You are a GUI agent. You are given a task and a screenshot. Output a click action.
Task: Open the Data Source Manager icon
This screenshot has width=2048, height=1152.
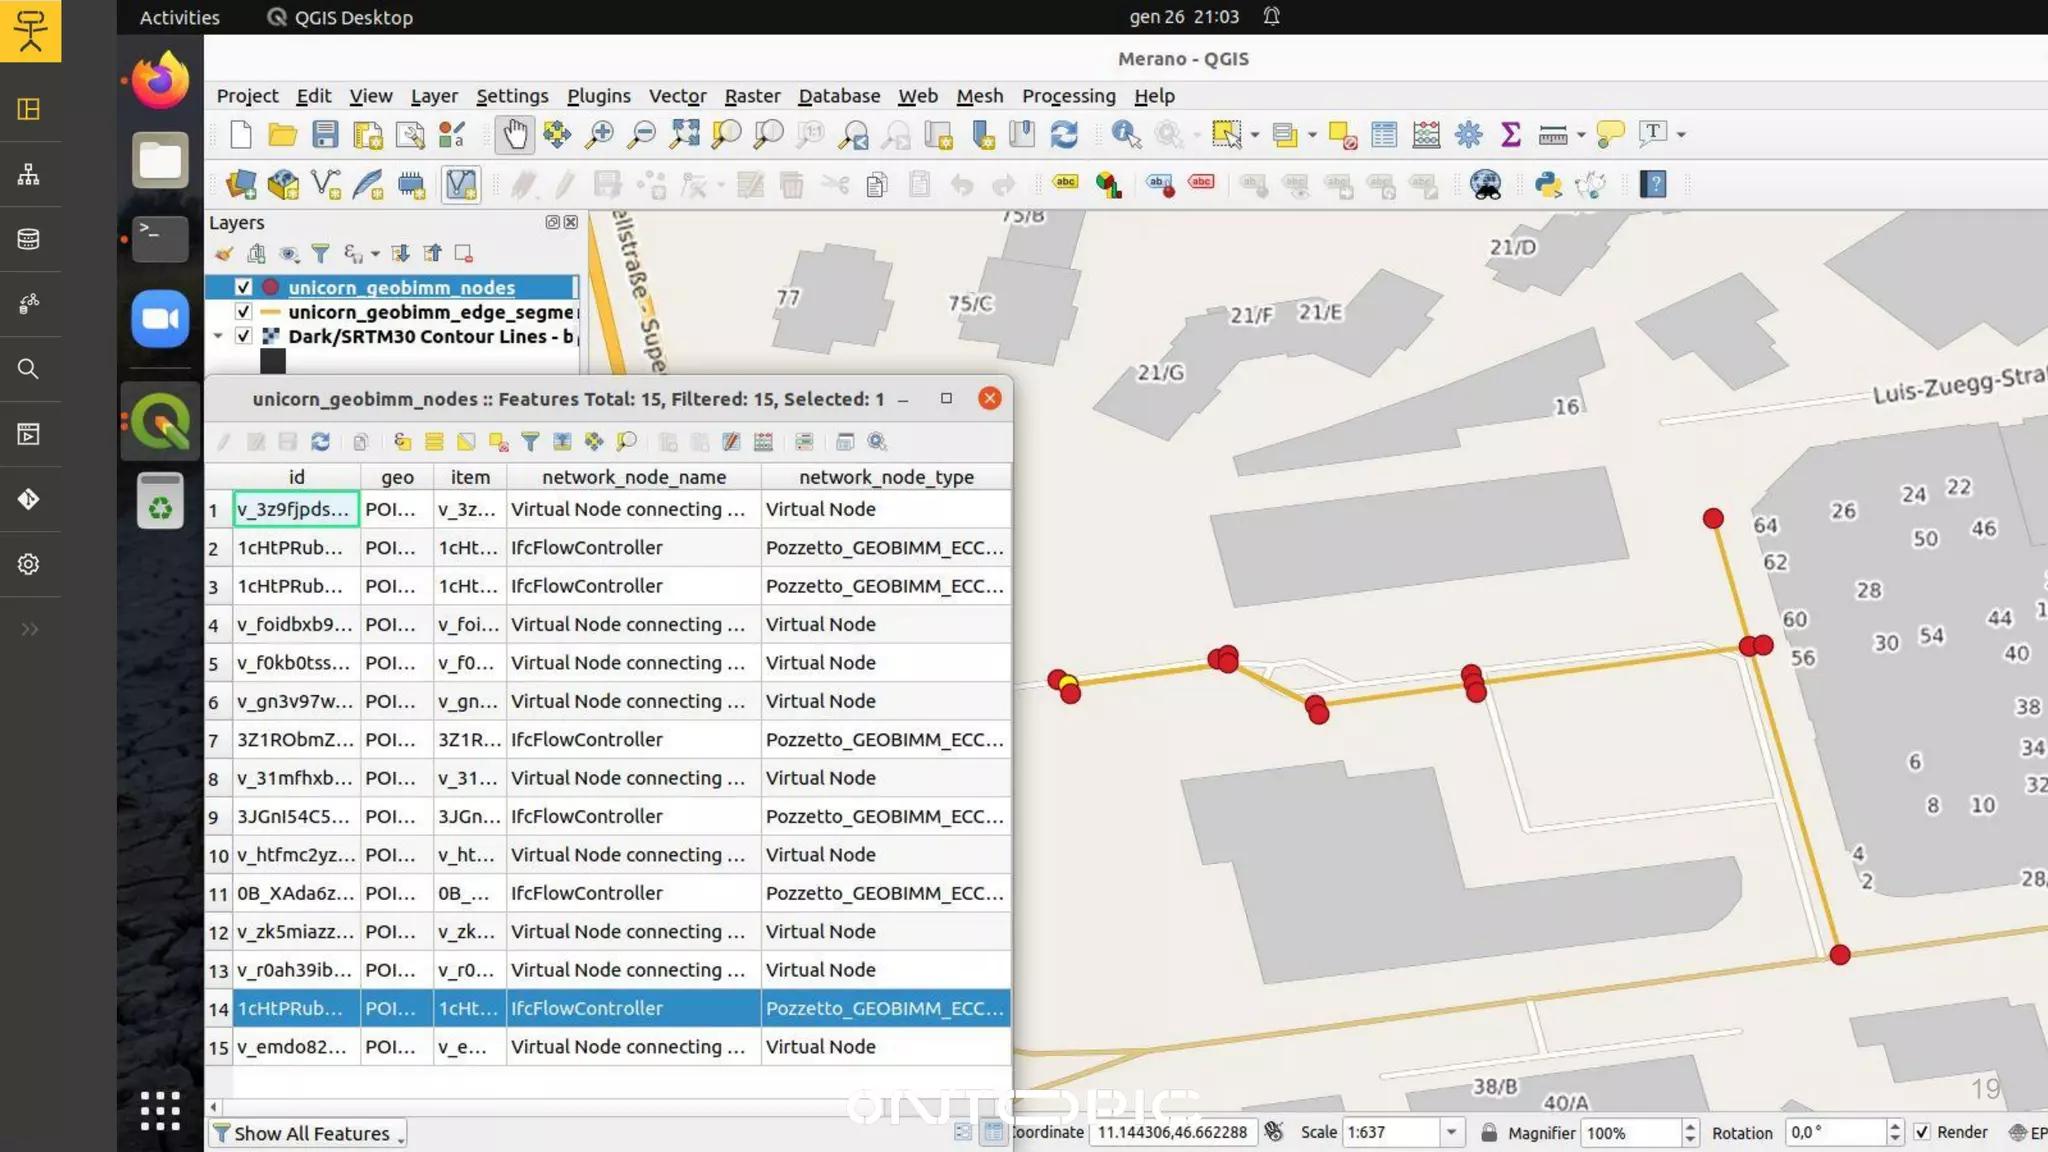241,185
